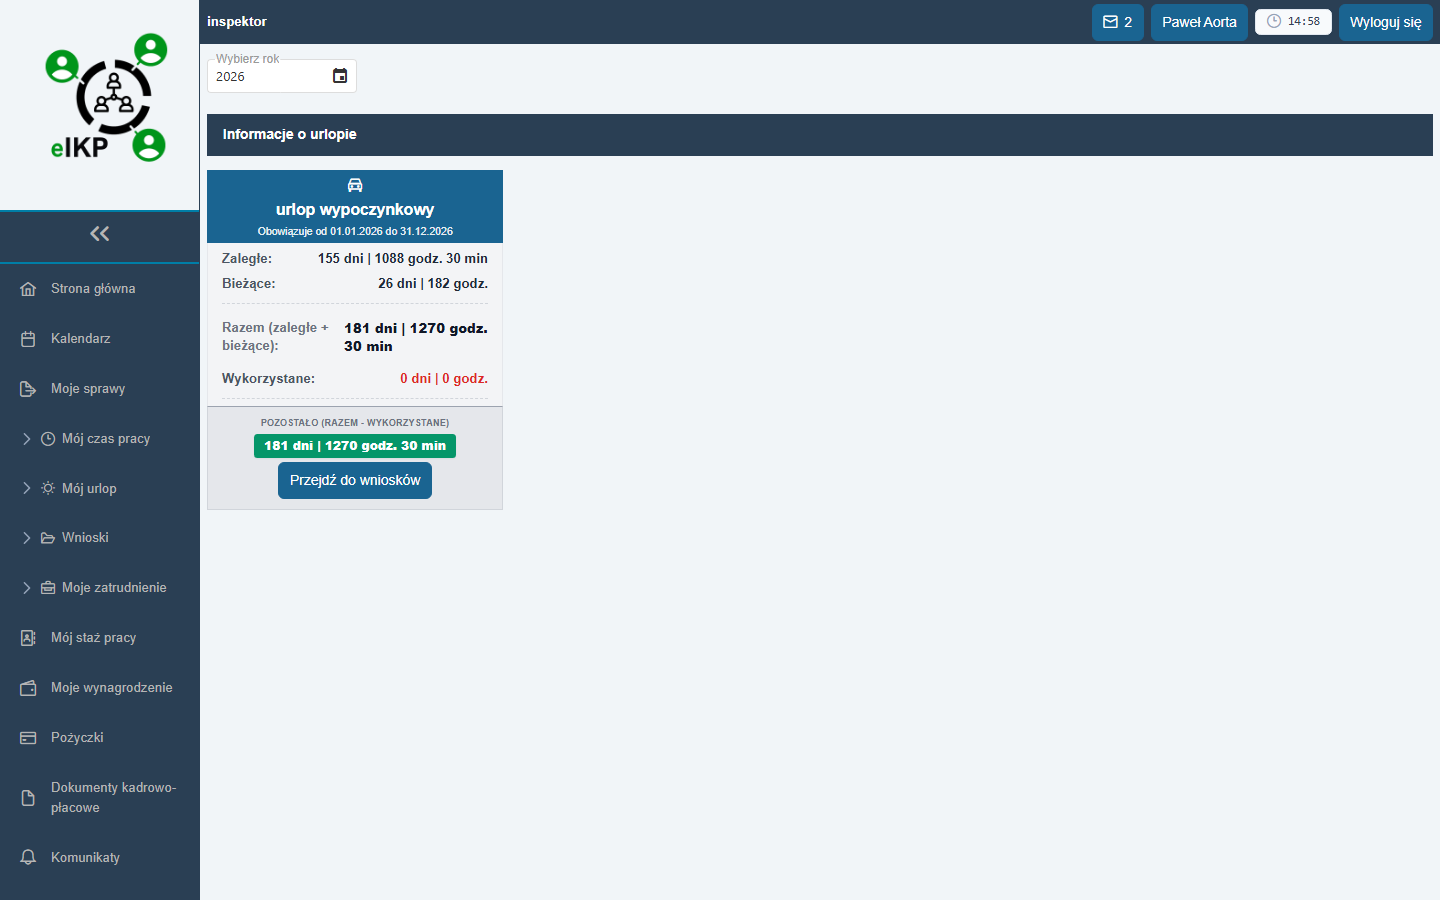
Task: Click Zaległe value 155 dni
Action: 403,259
